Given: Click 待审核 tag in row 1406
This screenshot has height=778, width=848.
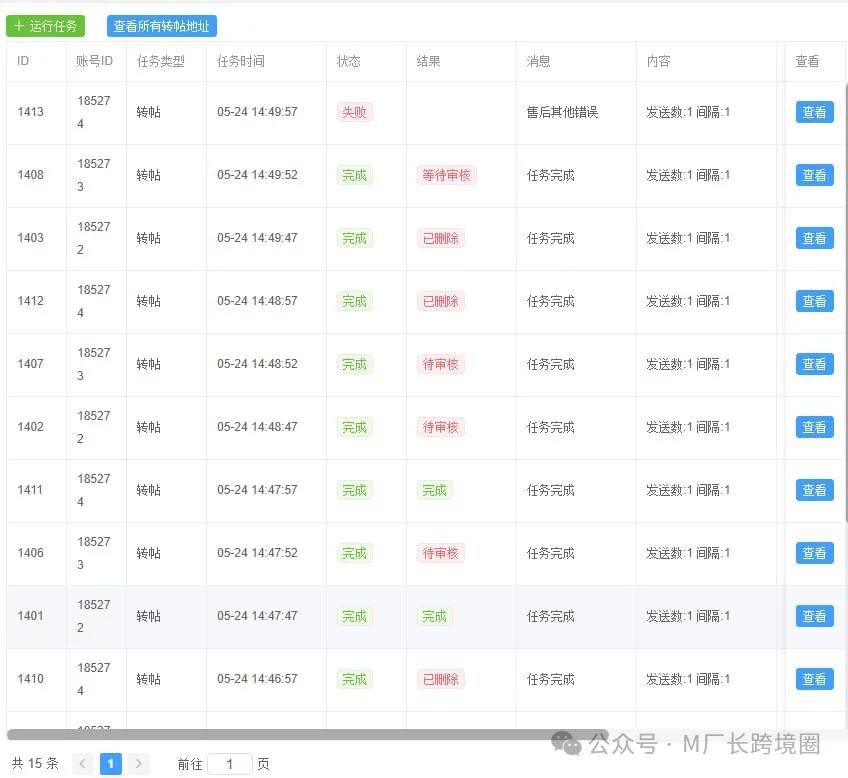Looking at the screenshot, I should pos(441,553).
